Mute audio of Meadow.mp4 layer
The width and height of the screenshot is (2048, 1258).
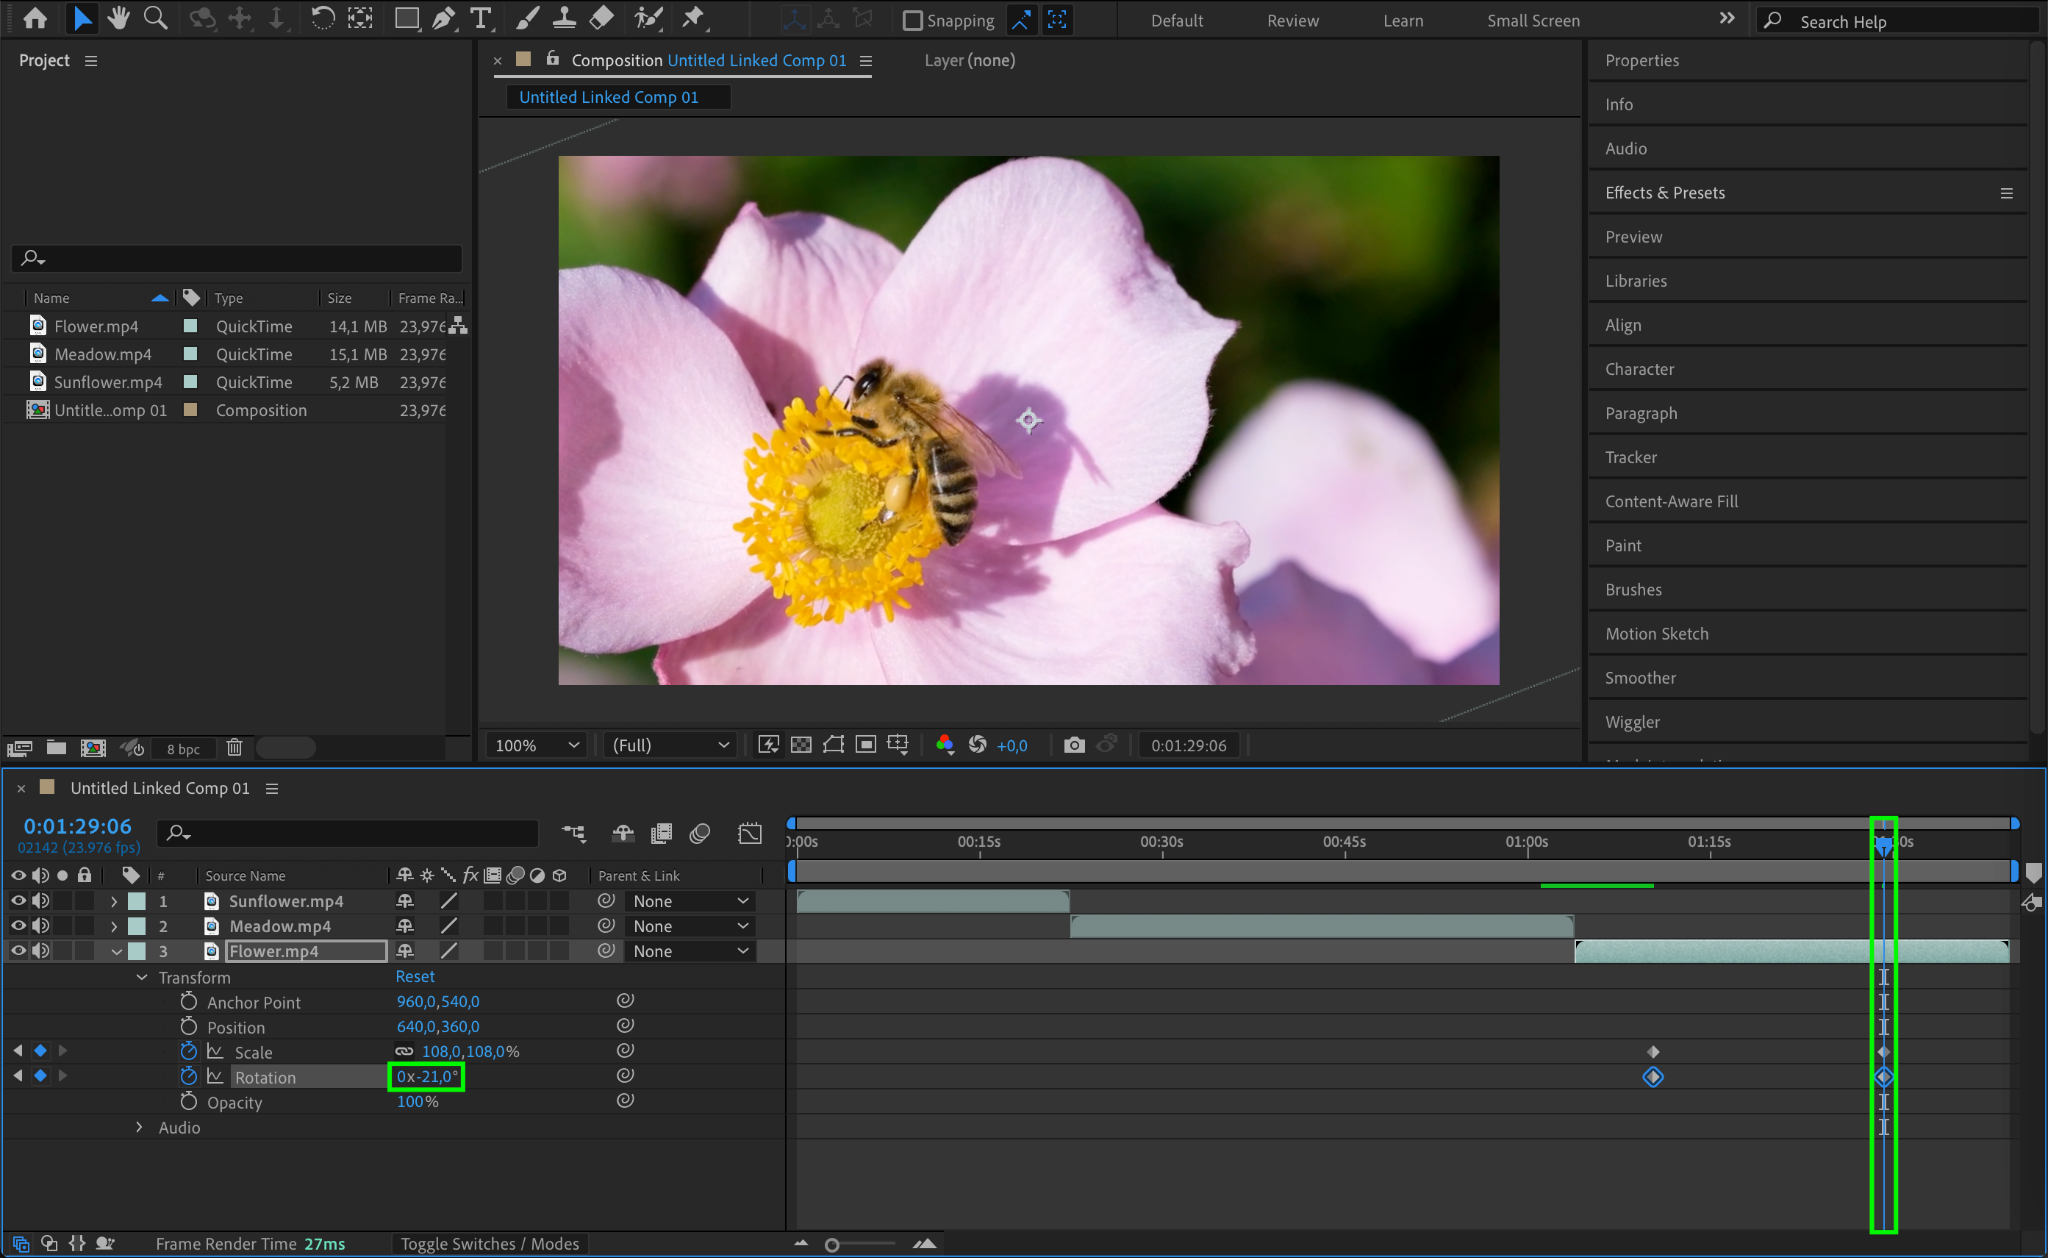(40, 926)
